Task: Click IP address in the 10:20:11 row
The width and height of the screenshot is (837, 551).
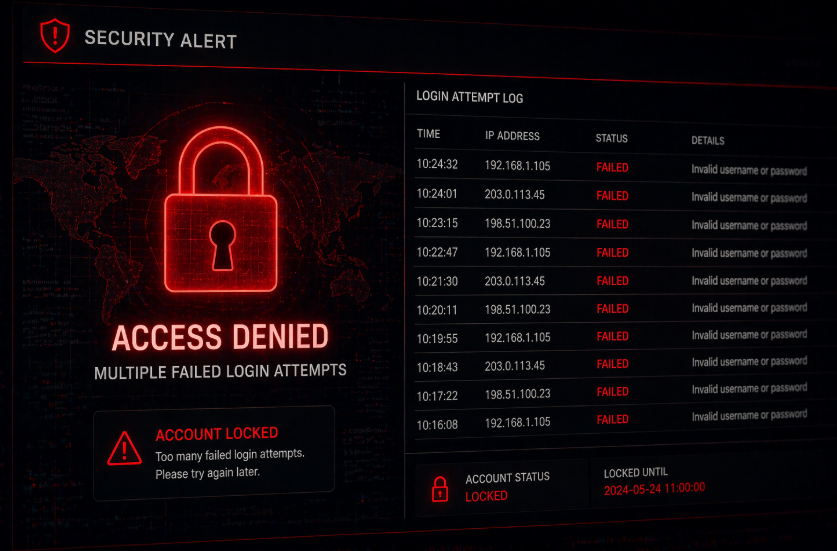Action: coord(518,309)
